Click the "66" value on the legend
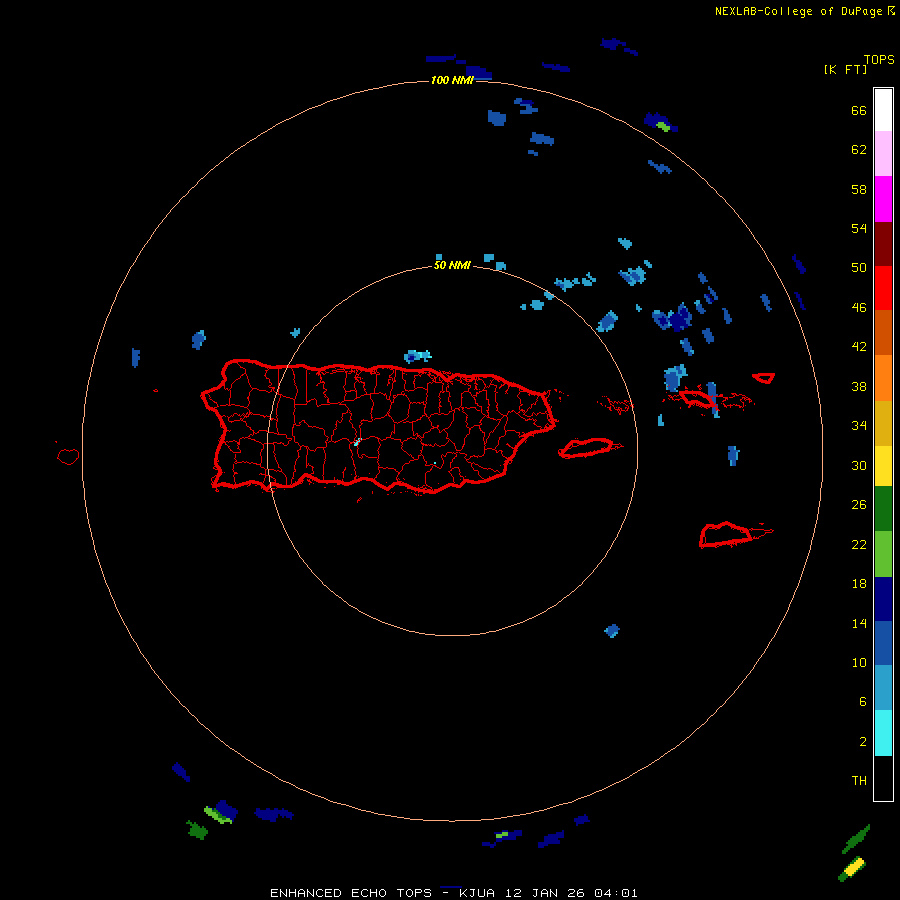The width and height of the screenshot is (900, 900). pos(859,110)
